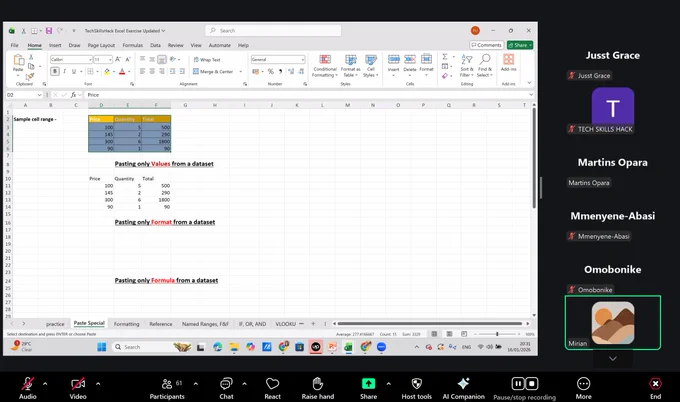Toggle Underline formatting
The width and height of the screenshot is (680, 402).
point(74,72)
